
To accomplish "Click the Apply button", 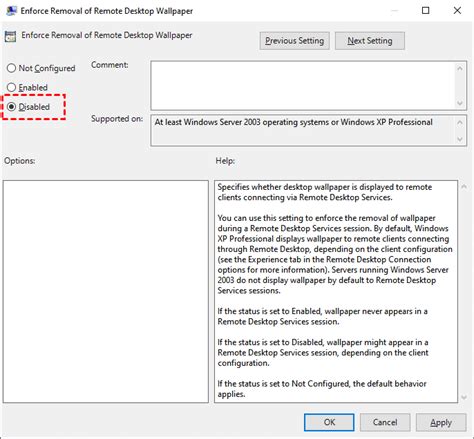I will click(441, 422).
